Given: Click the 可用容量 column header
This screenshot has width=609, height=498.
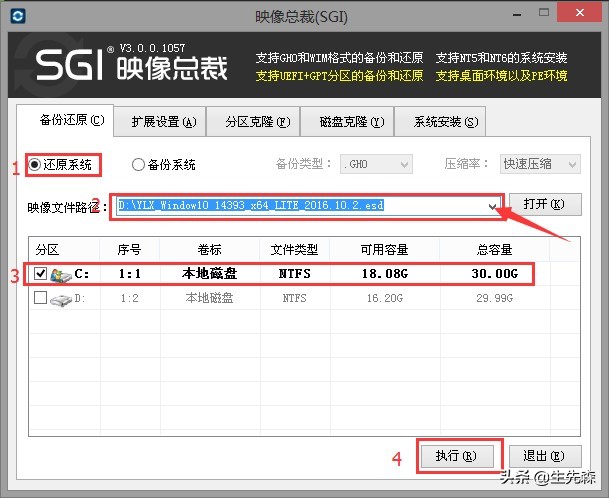Looking at the screenshot, I should click(385, 249).
